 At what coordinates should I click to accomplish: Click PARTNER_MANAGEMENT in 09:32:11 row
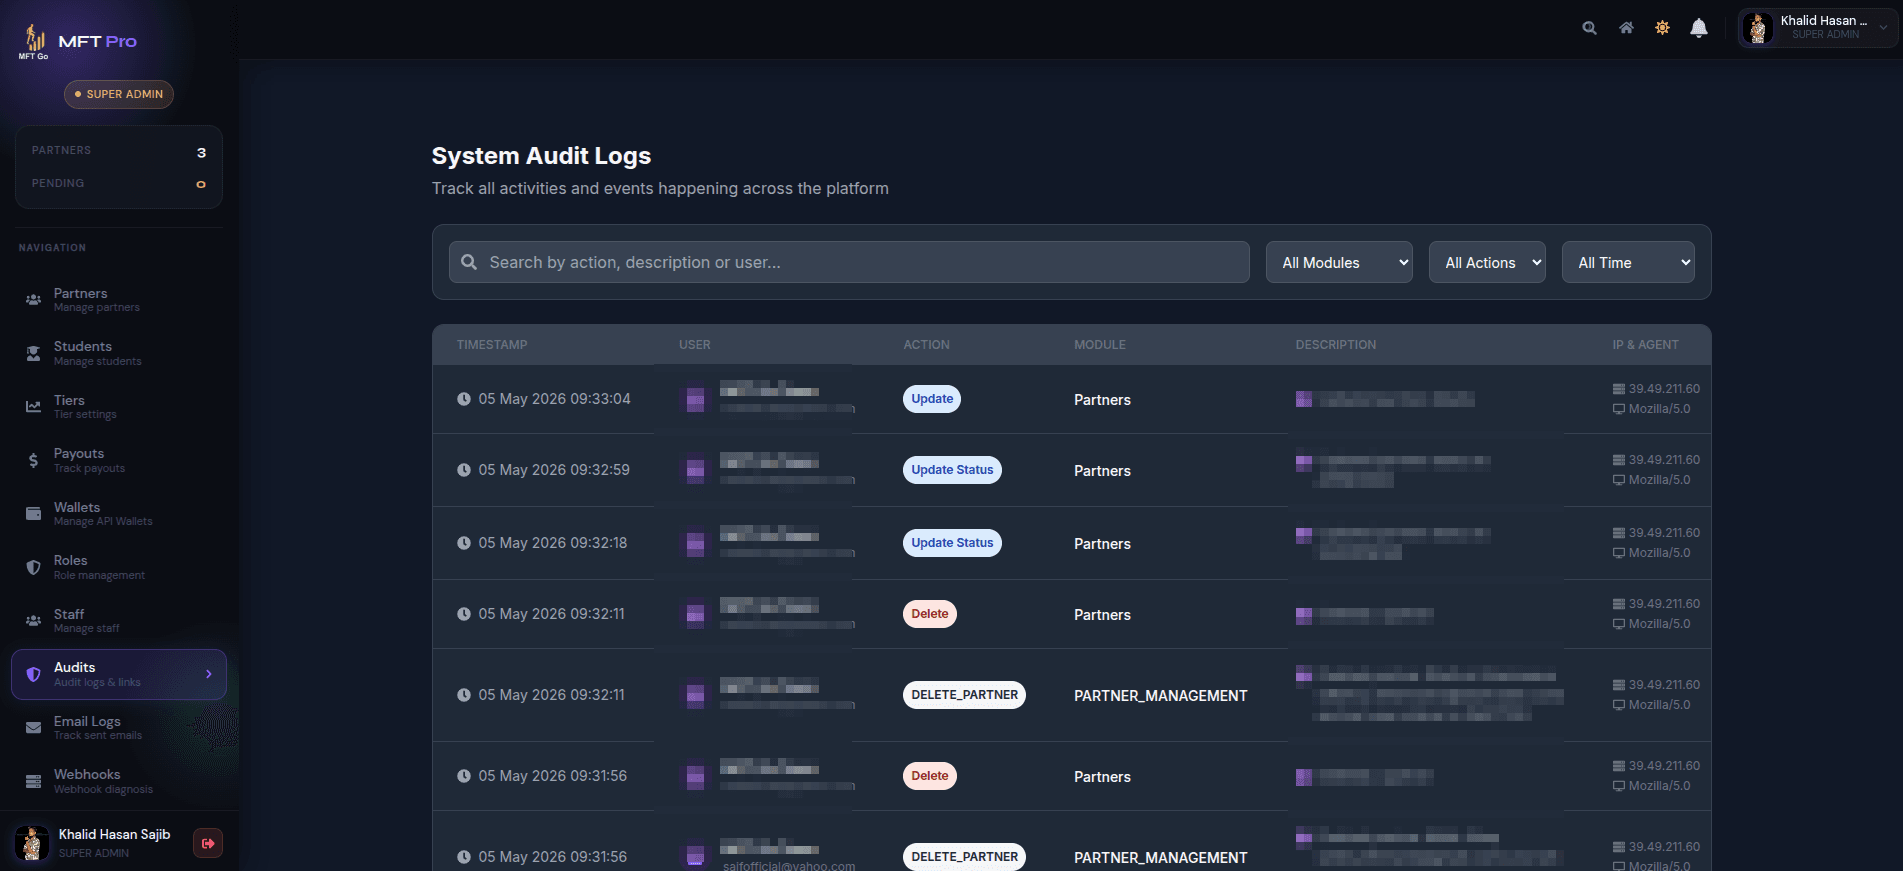[1161, 696]
